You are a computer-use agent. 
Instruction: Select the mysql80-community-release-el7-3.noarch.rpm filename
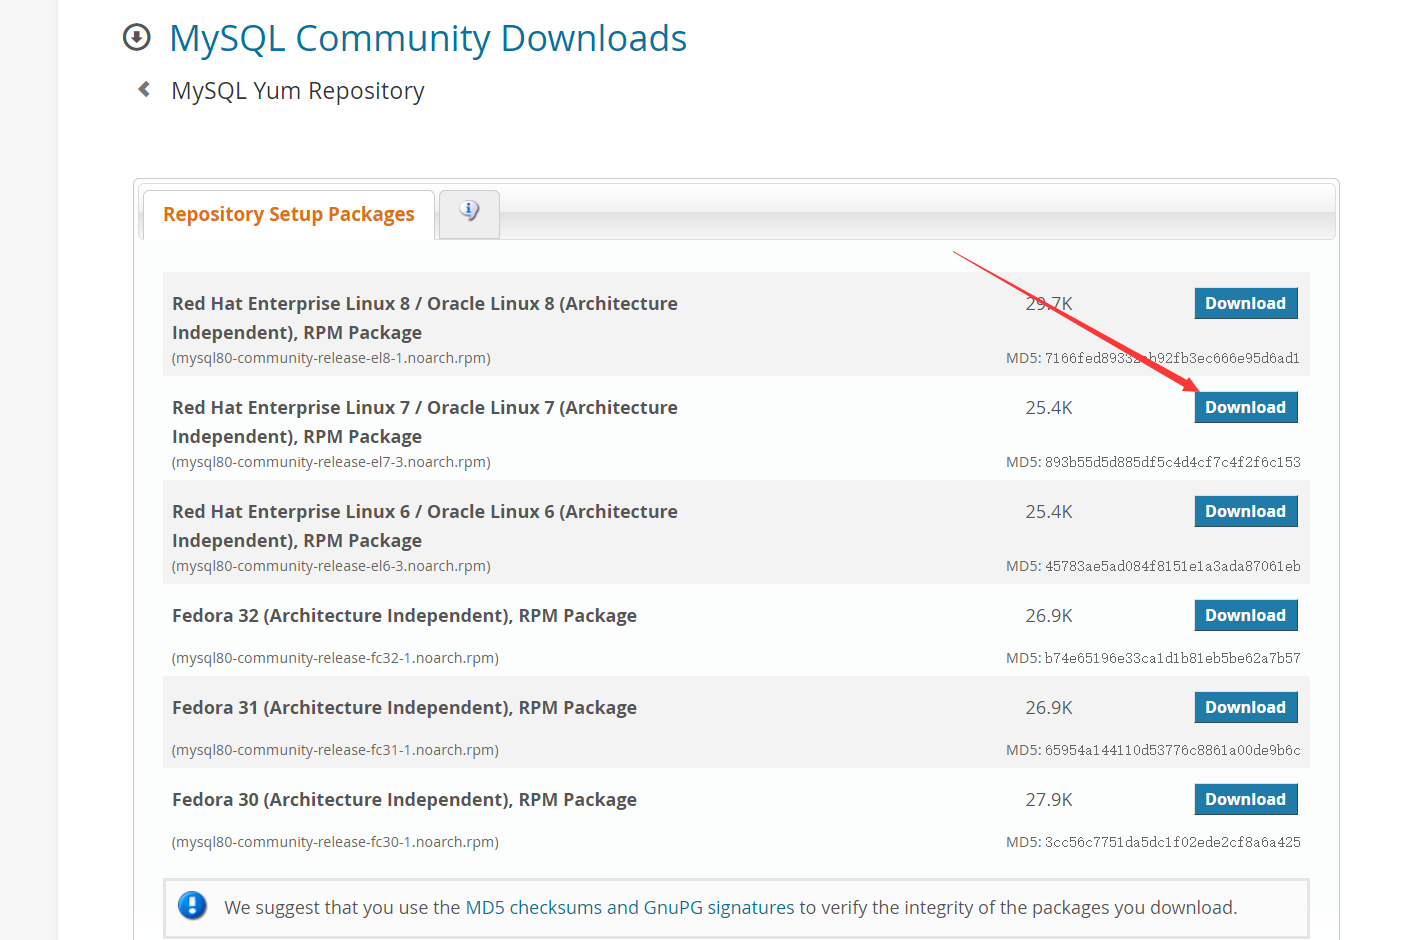pos(331,462)
